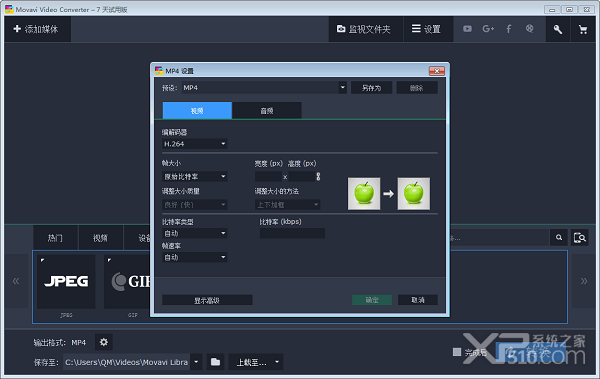This screenshot has height=379, width=600.
Task: Switch to the 热门 popular tab
Action: pos(55,238)
